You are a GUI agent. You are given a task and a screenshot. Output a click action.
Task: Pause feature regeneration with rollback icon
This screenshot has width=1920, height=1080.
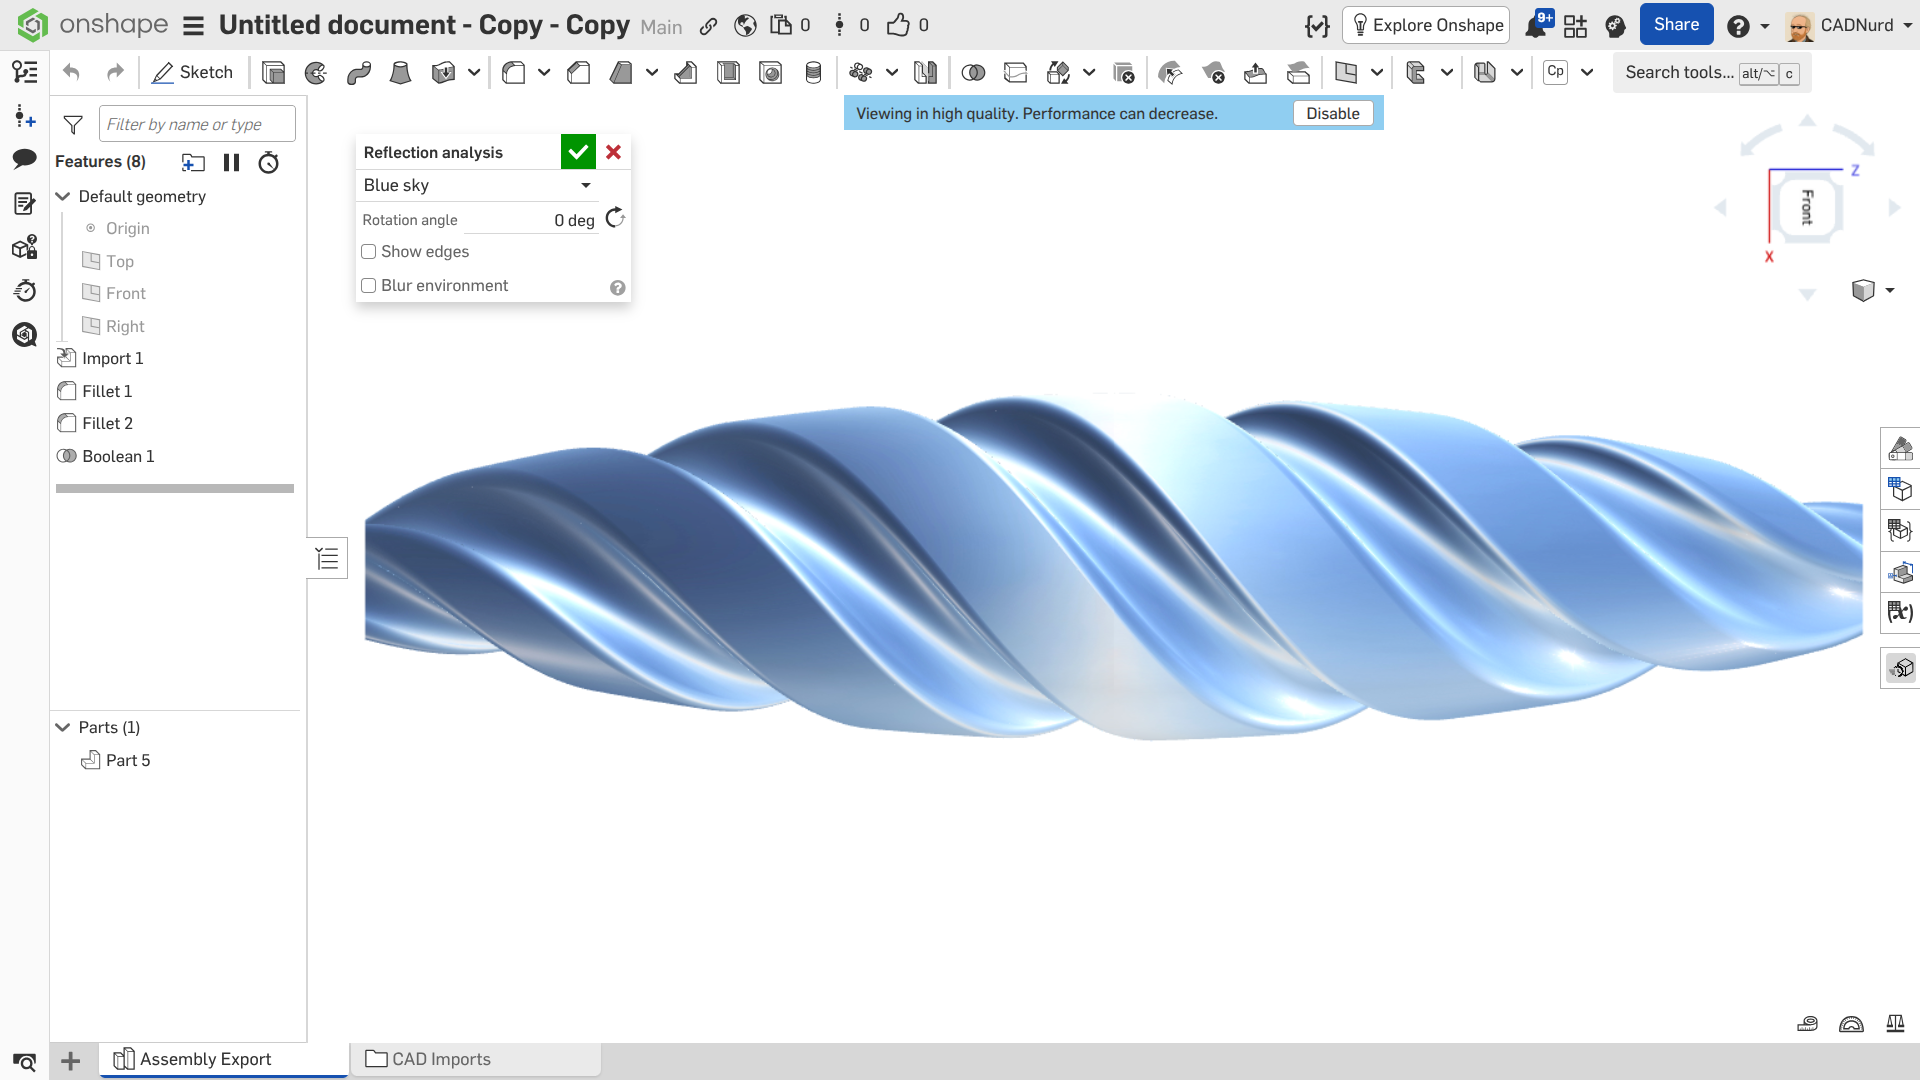[x=231, y=162]
